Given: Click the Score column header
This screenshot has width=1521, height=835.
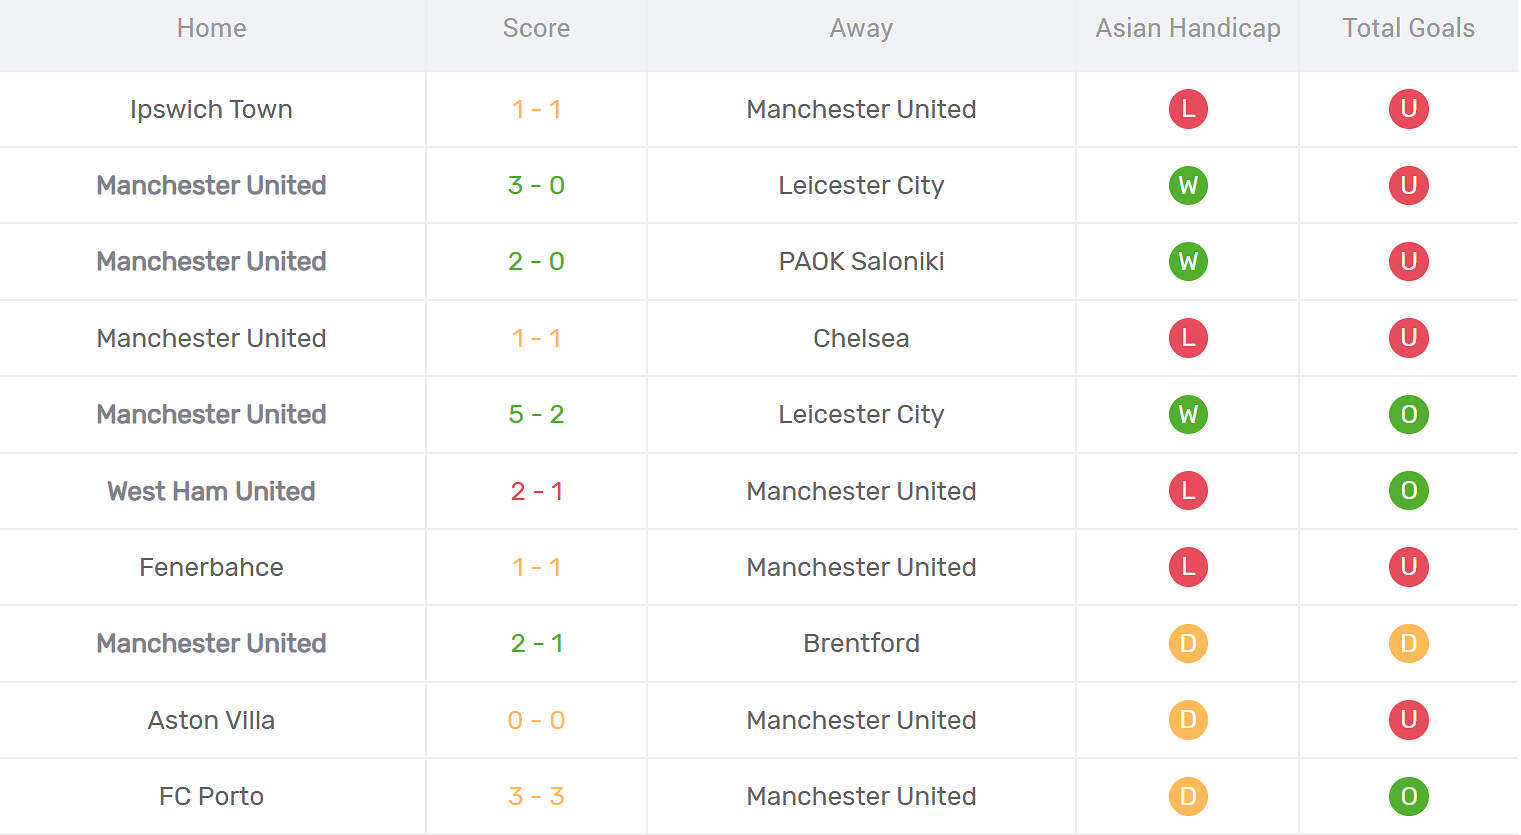Looking at the screenshot, I should coord(536,28).
